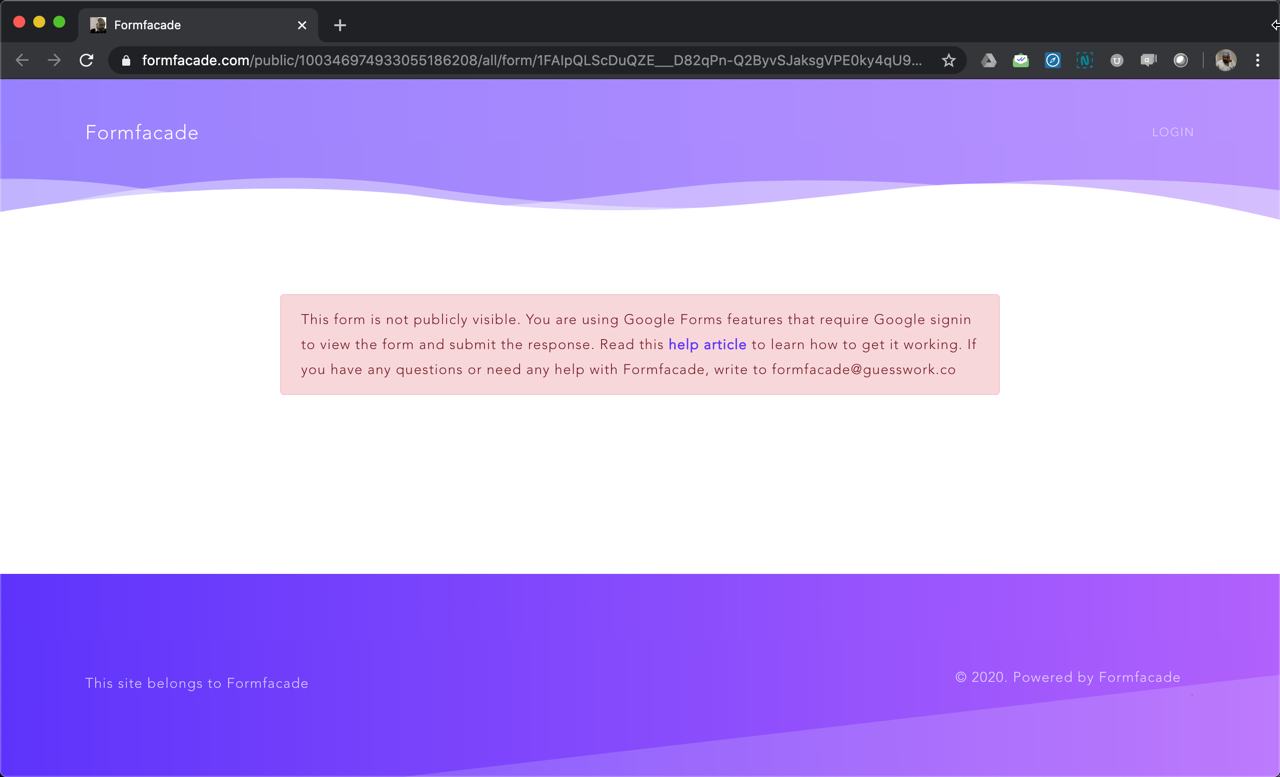Image resolution: width=1280 pixels, height=777 pixels.
Task: Open the Chrome profile avatar
Action: 1225,60
